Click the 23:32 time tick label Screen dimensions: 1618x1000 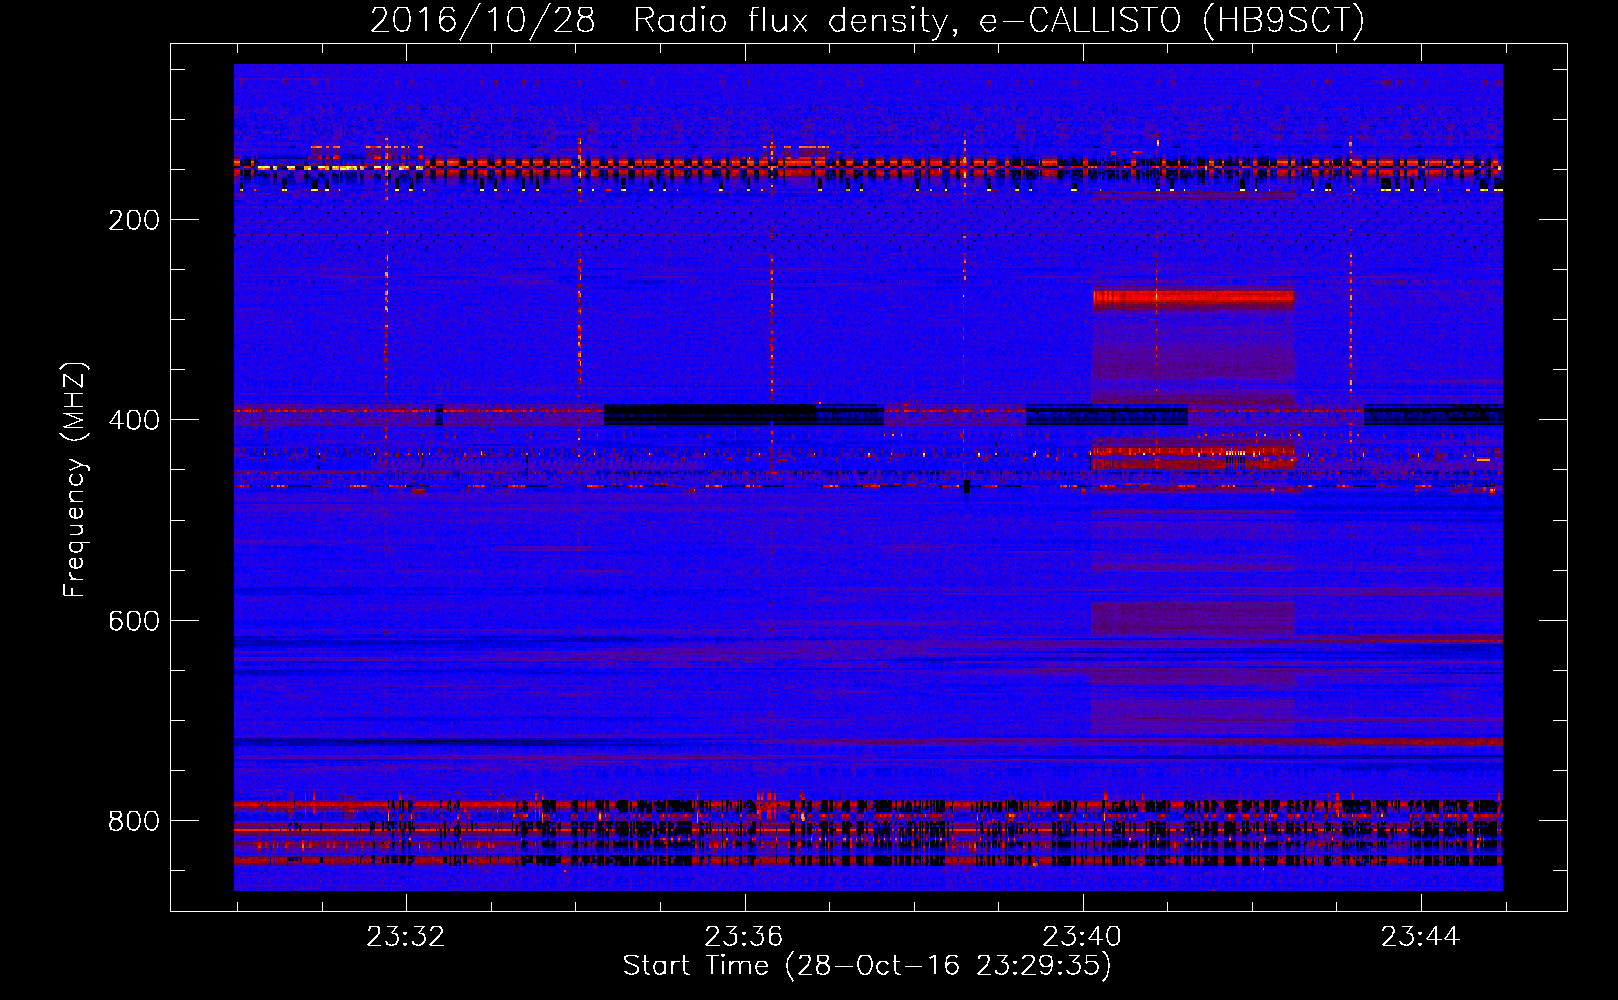(x=405, y=937)
